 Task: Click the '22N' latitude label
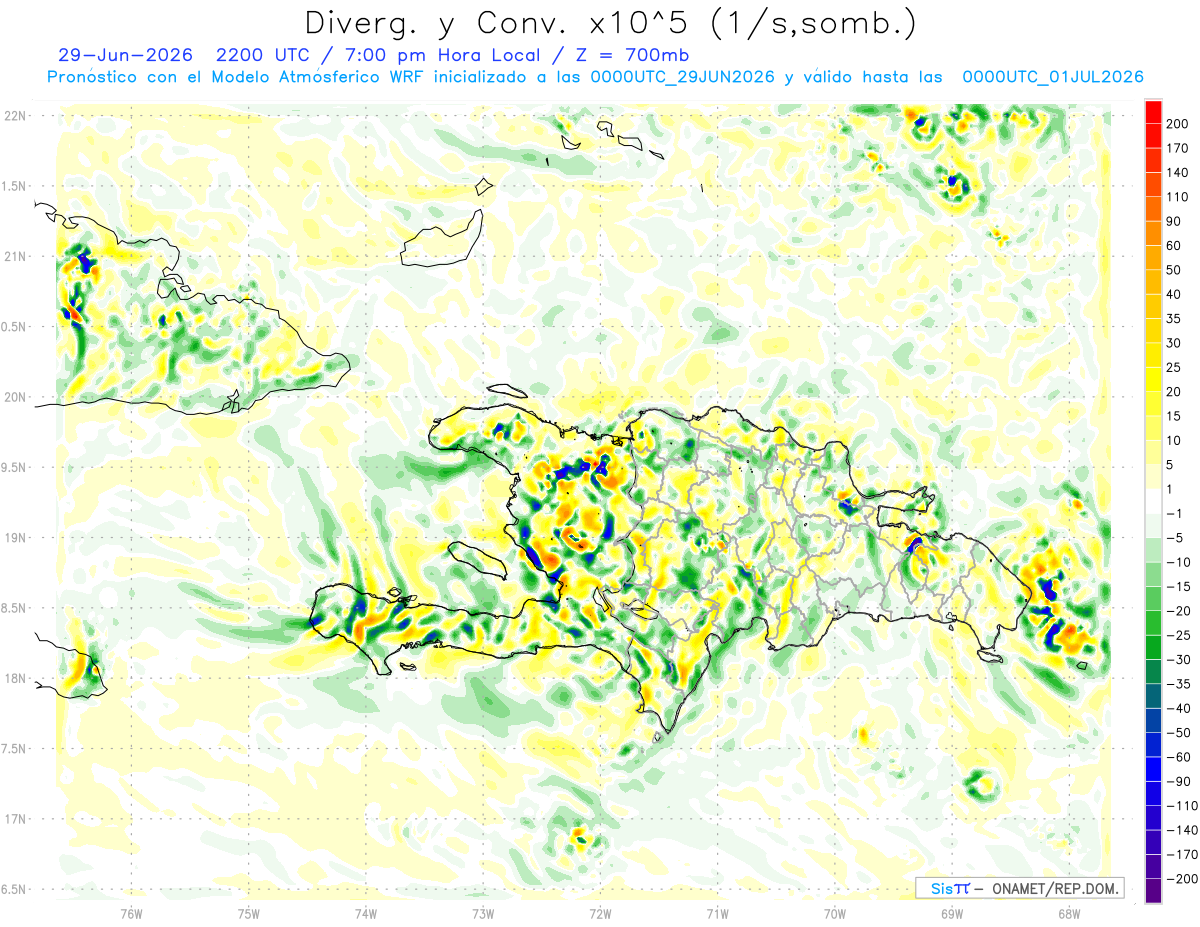[x=16, y=115]
